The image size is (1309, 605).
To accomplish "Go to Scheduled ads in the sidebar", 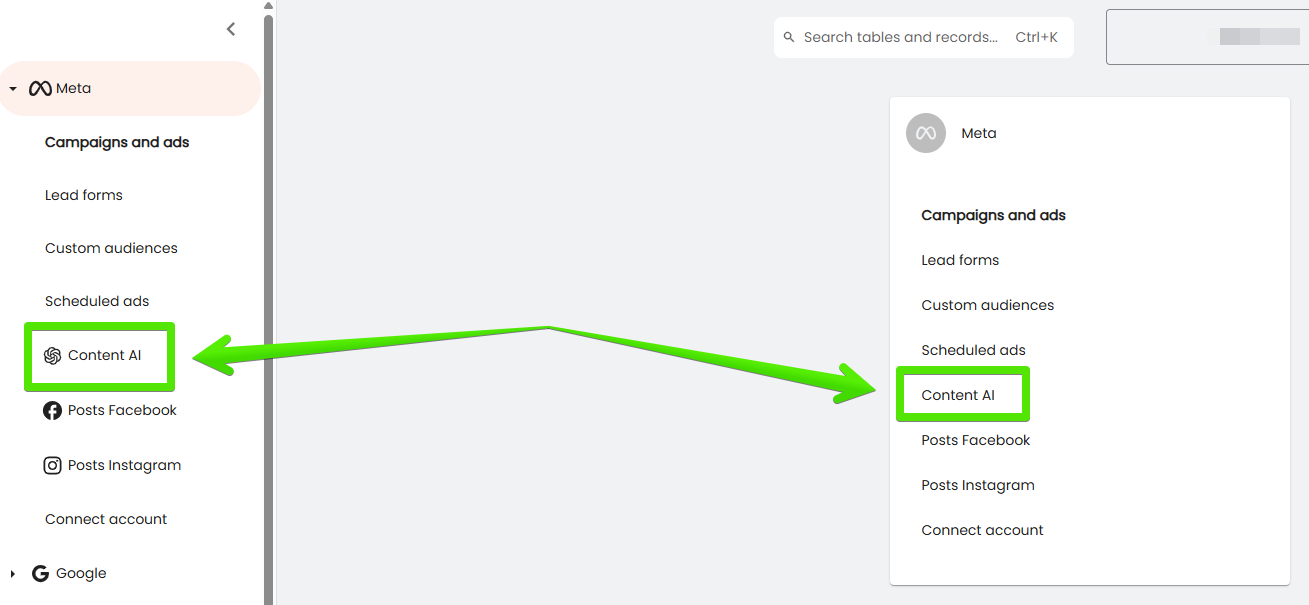I will [x=97, y=301].
